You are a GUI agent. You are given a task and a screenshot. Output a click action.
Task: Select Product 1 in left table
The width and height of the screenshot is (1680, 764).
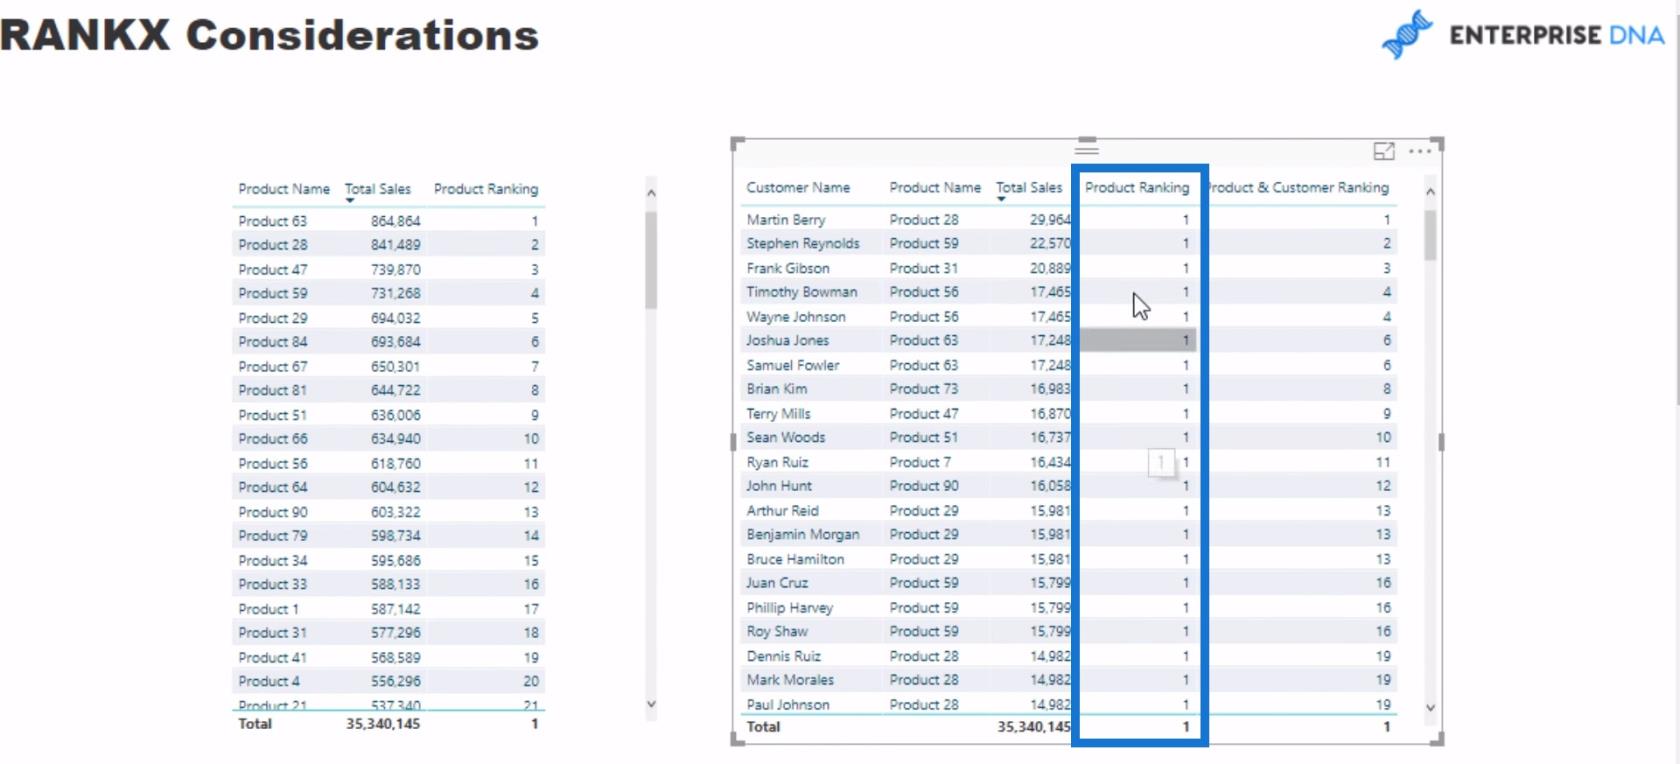click(x=268, y=609)
